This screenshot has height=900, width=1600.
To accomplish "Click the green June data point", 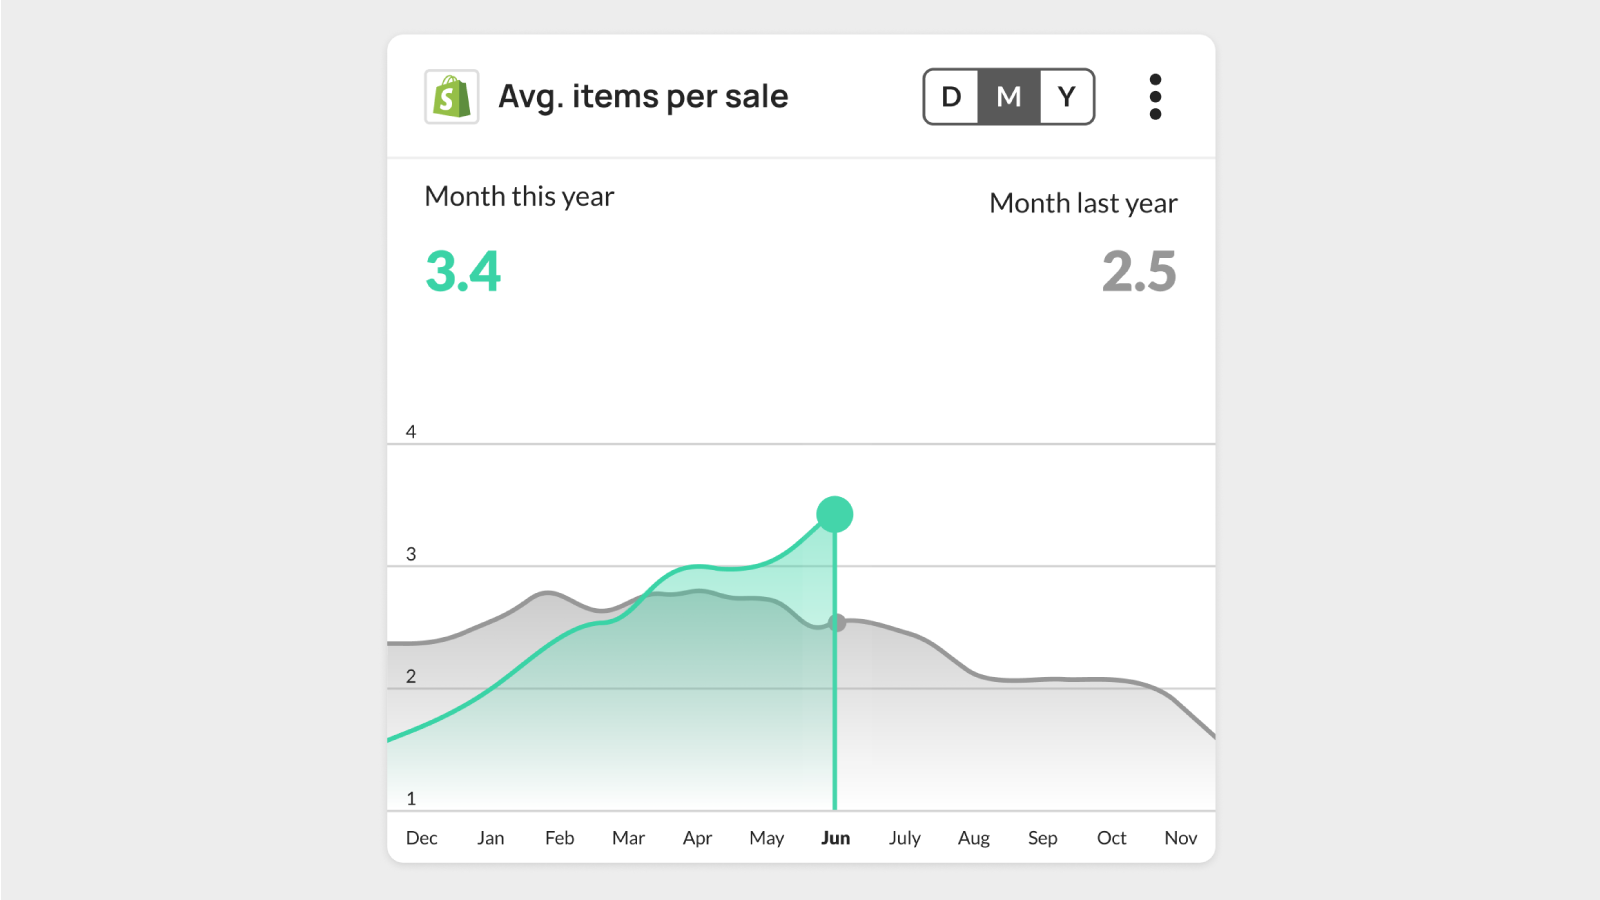I will click(835, 514).
